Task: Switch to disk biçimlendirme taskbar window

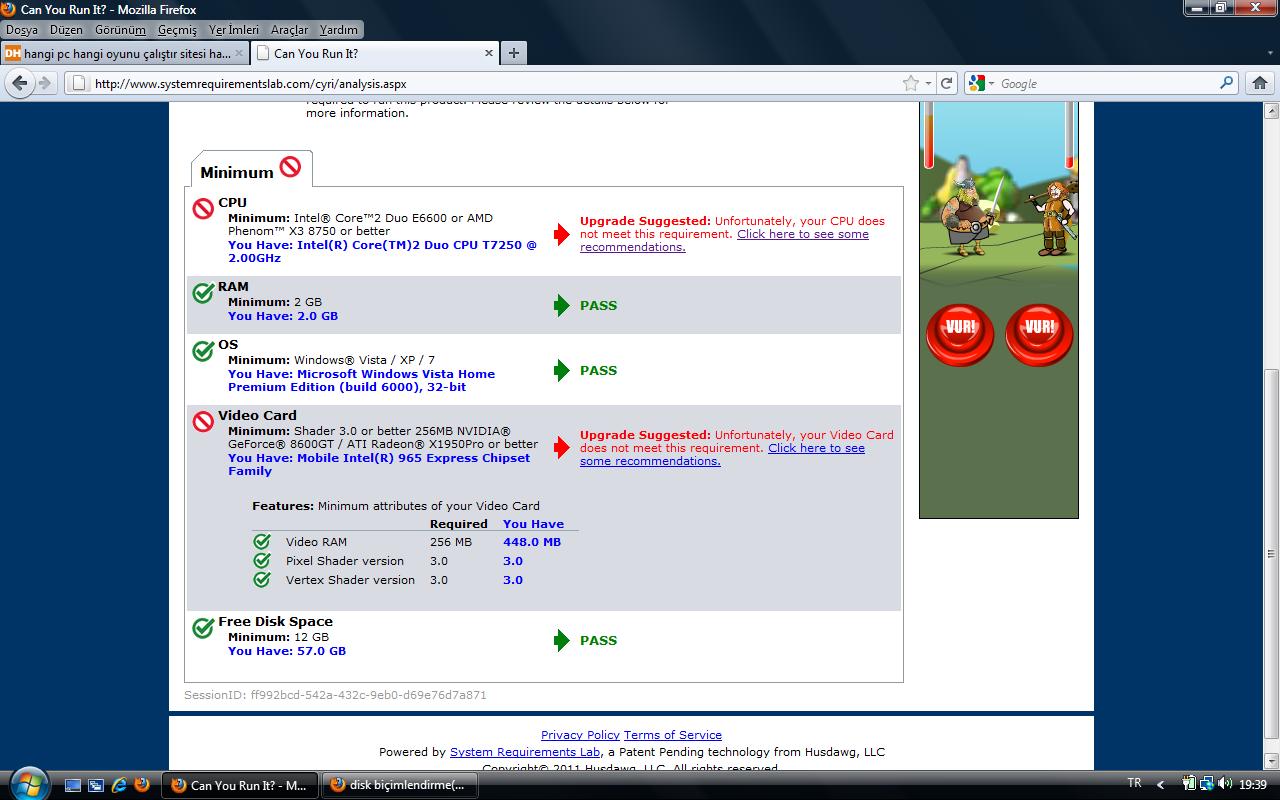Action: (x=399, y=785)
